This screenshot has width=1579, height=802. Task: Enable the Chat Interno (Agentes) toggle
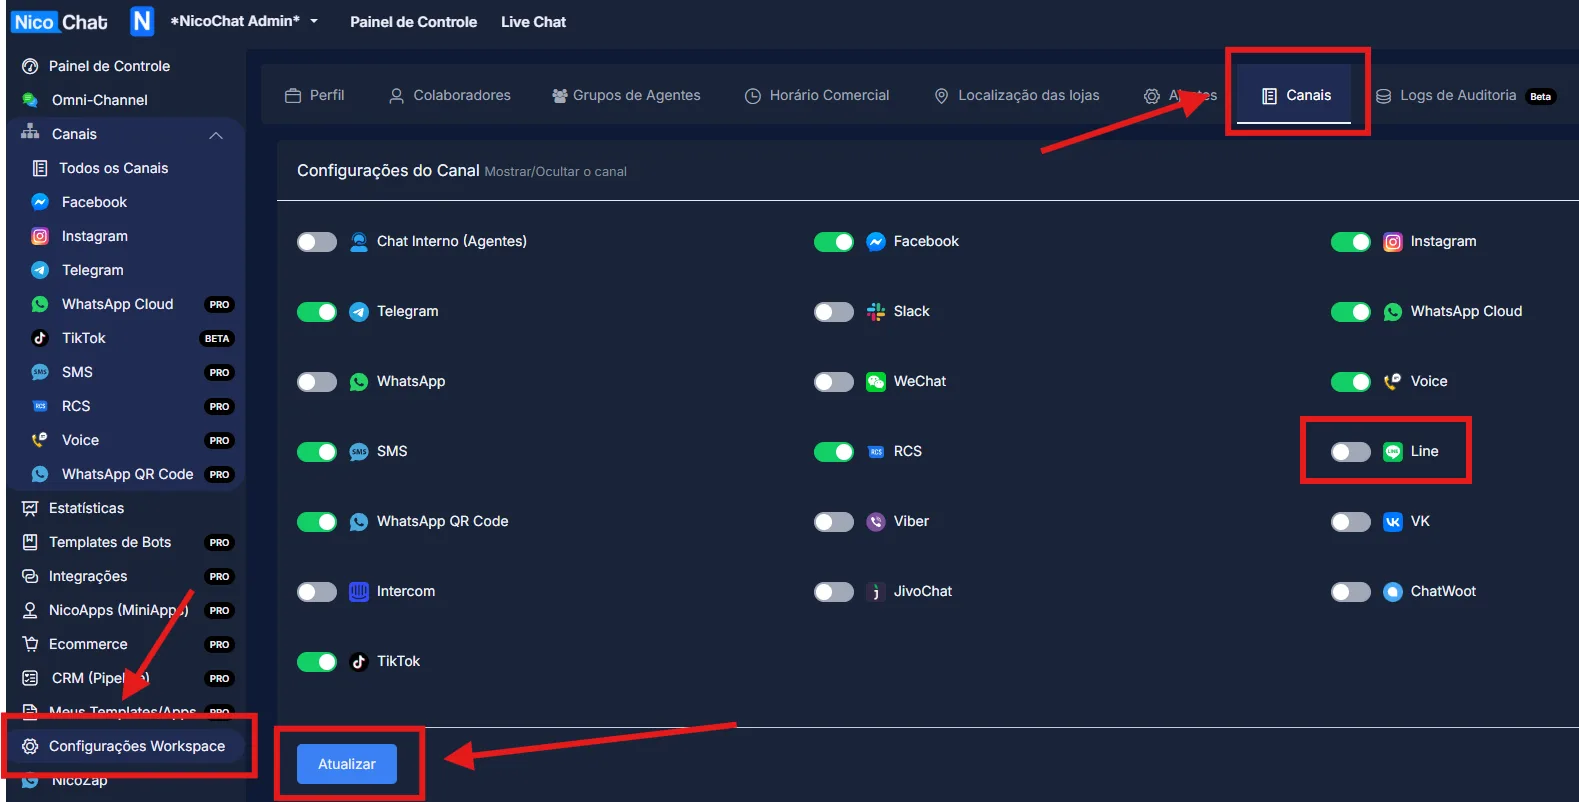pos(317,242)
